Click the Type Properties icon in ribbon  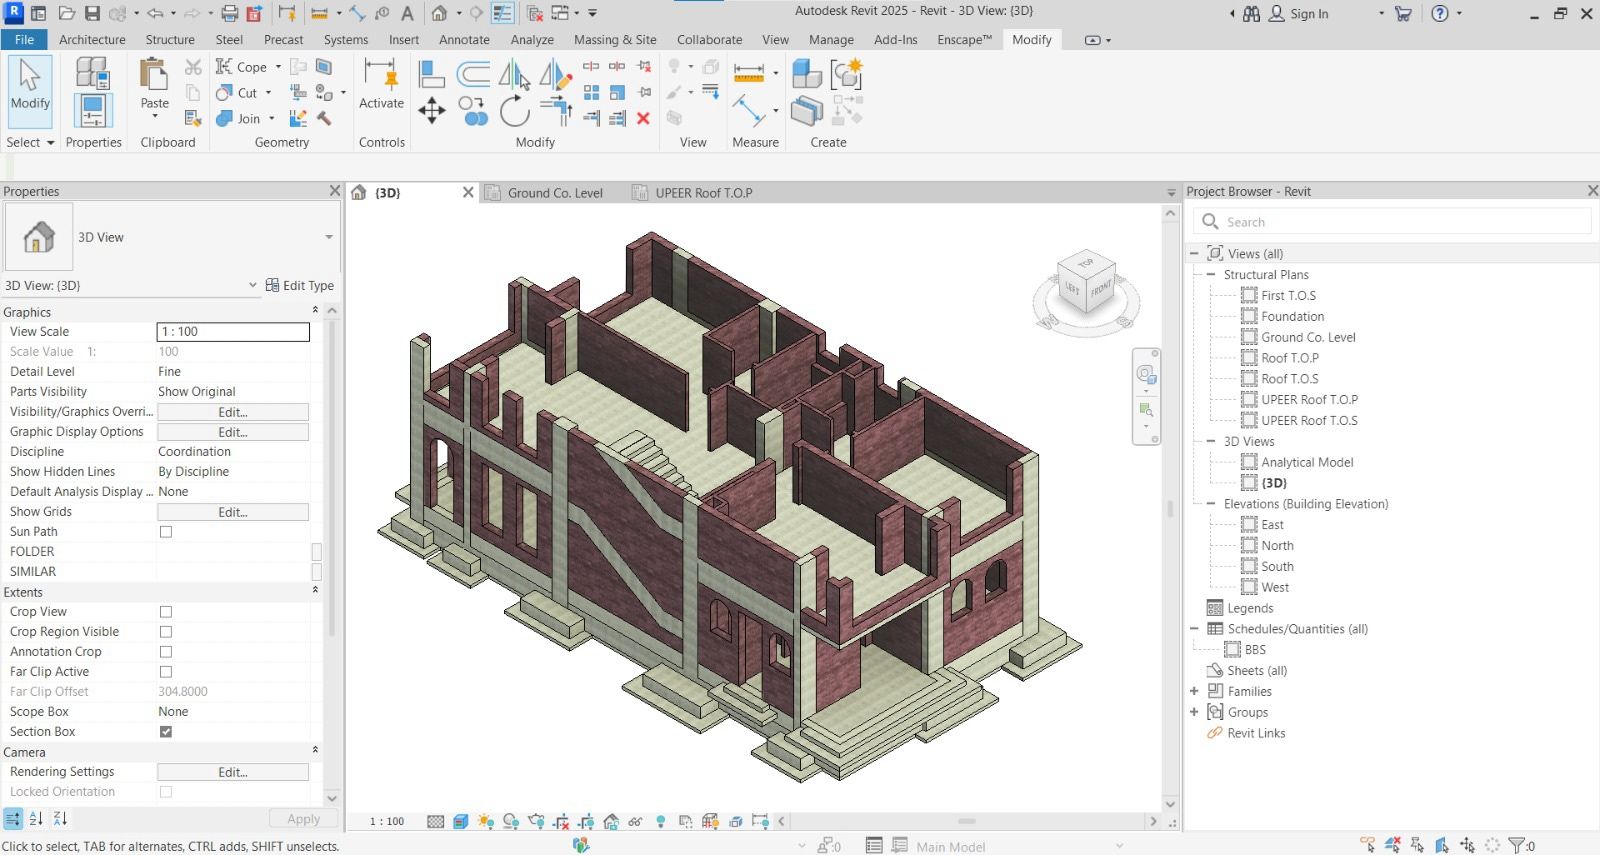[x=92, y=74]
